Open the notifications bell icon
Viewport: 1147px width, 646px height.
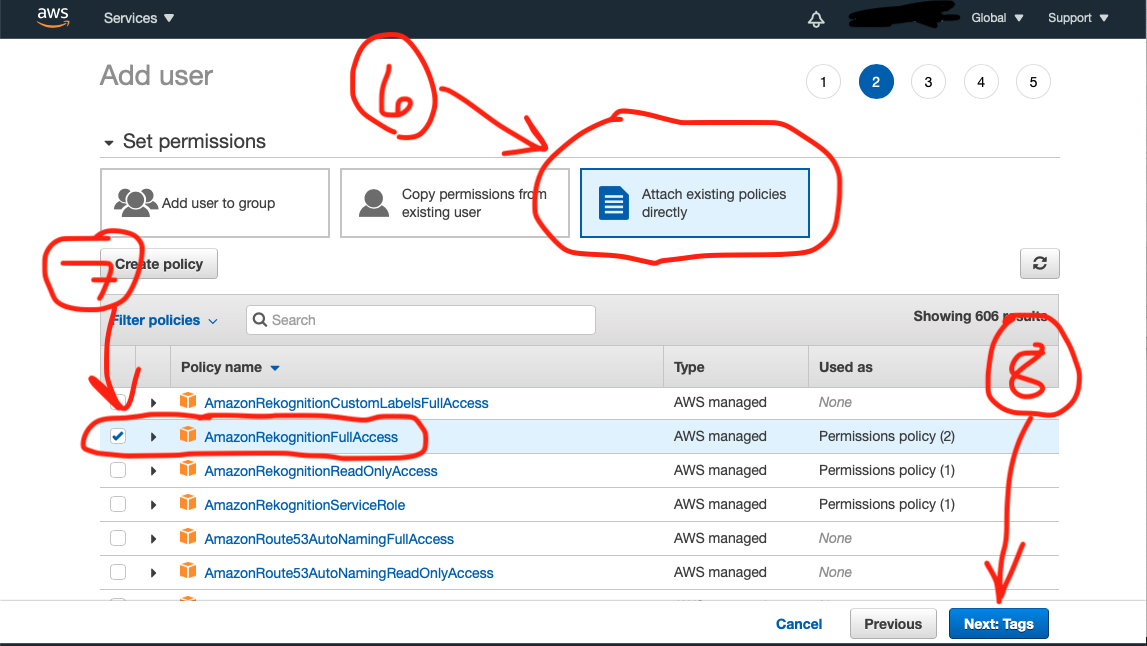816,19
